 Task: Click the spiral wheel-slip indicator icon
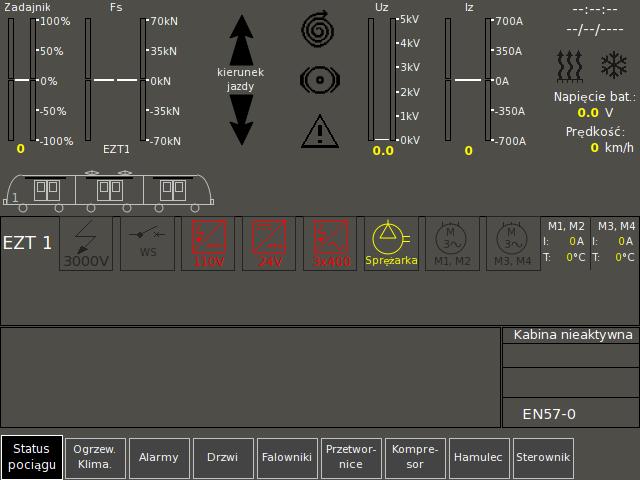[318, 29]
